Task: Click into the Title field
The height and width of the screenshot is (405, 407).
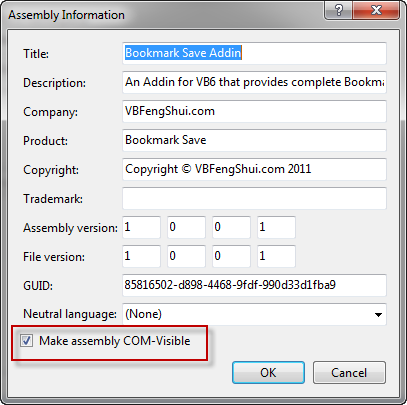Action: (254, 53)
